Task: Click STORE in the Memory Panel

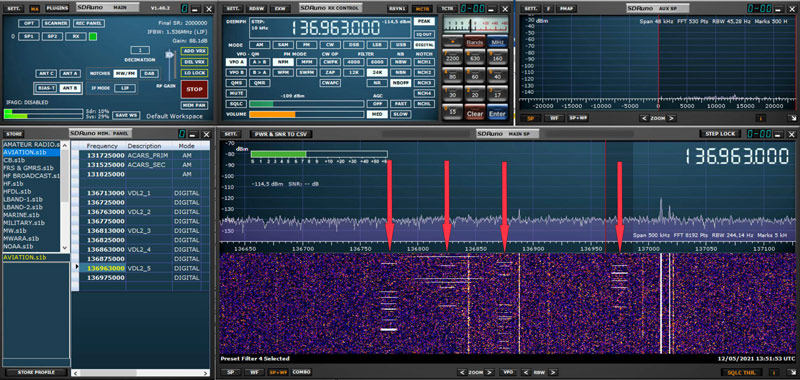Action: (14, 134)
